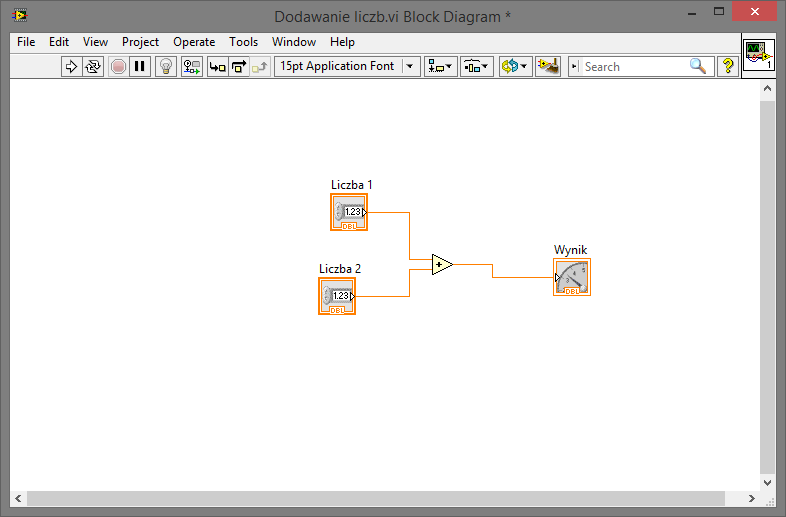Click the Clean Up Diagram button

click(547, 67)
